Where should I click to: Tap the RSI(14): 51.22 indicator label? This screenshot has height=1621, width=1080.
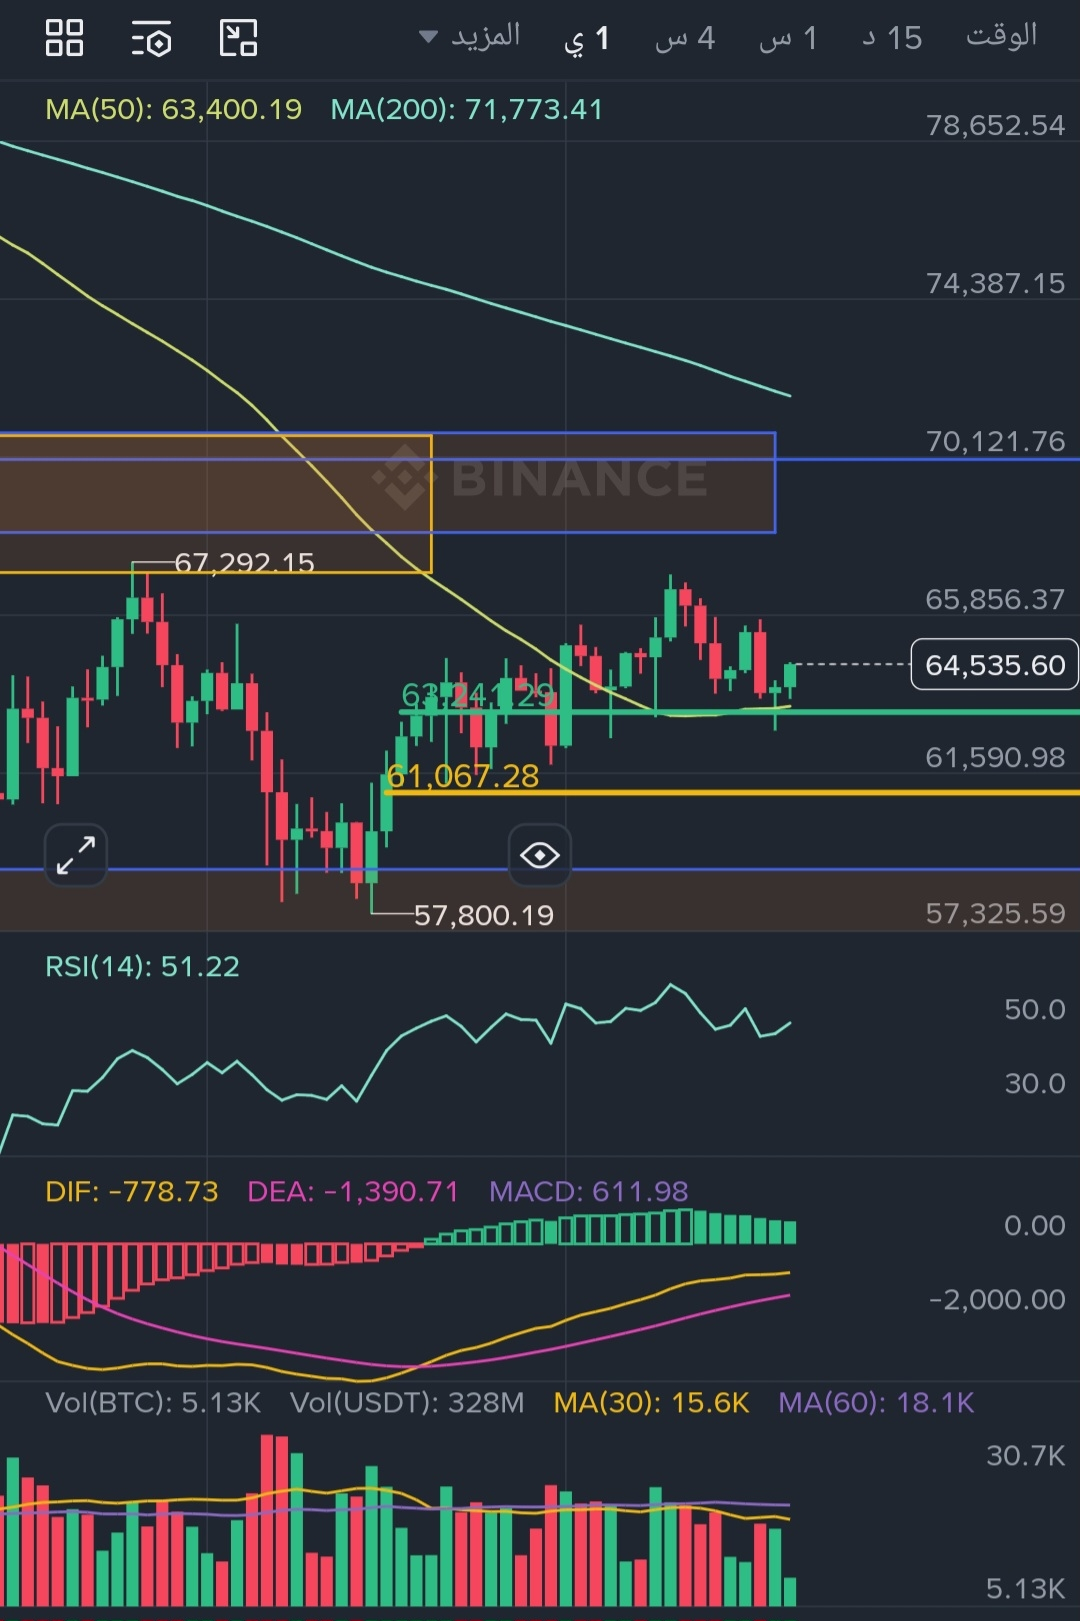click(142, 967)
